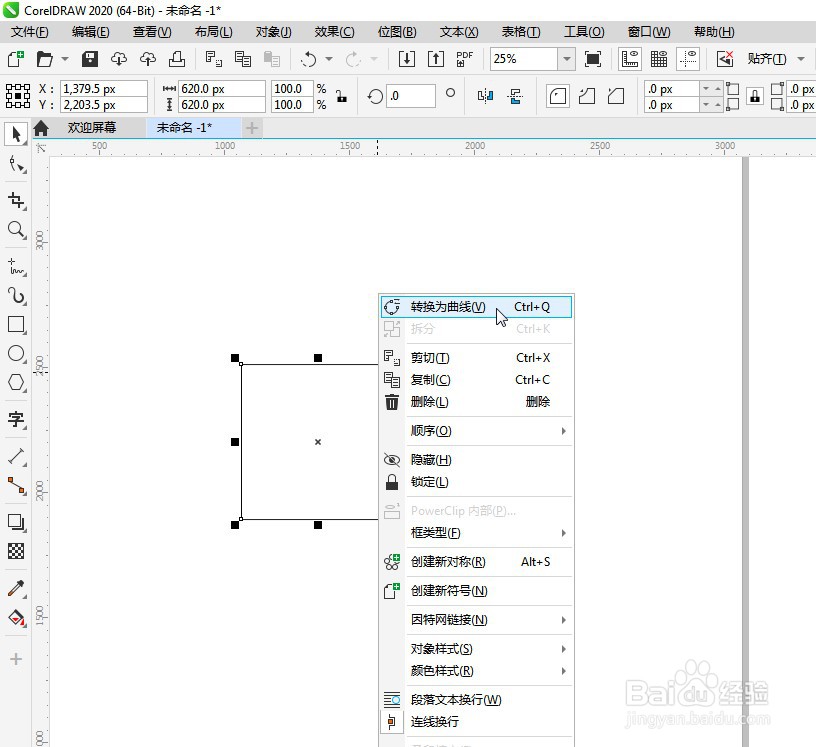The width and height of the screenshot is (816, 747).
Task: Select the Parallel Dimension tool
Action: (16, 457)
